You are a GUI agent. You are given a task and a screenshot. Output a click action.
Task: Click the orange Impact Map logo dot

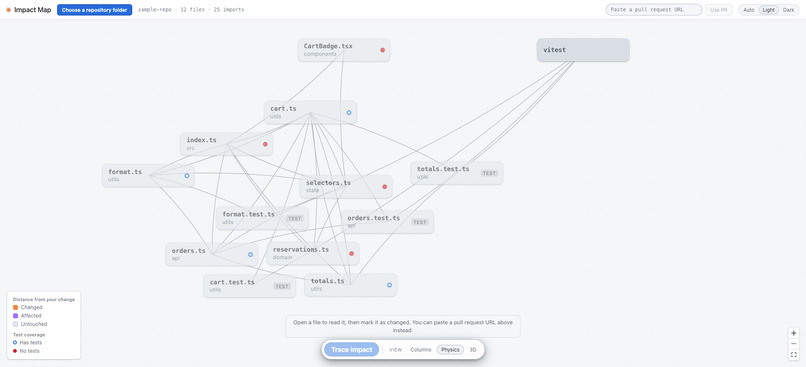8,10
